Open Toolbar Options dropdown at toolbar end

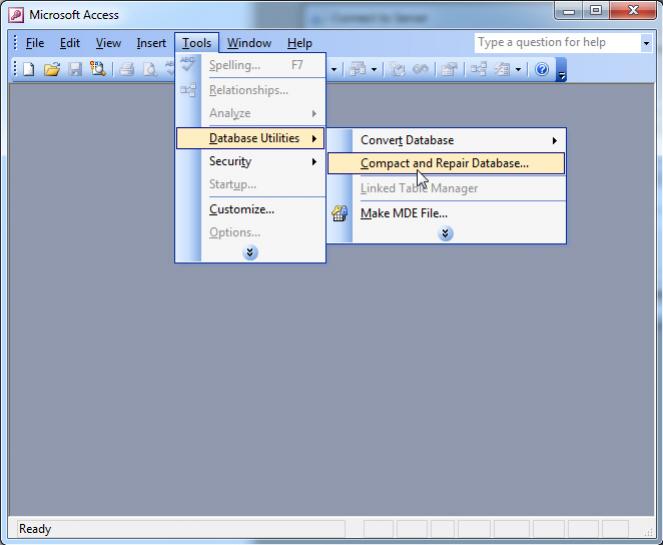click(561, 70)
